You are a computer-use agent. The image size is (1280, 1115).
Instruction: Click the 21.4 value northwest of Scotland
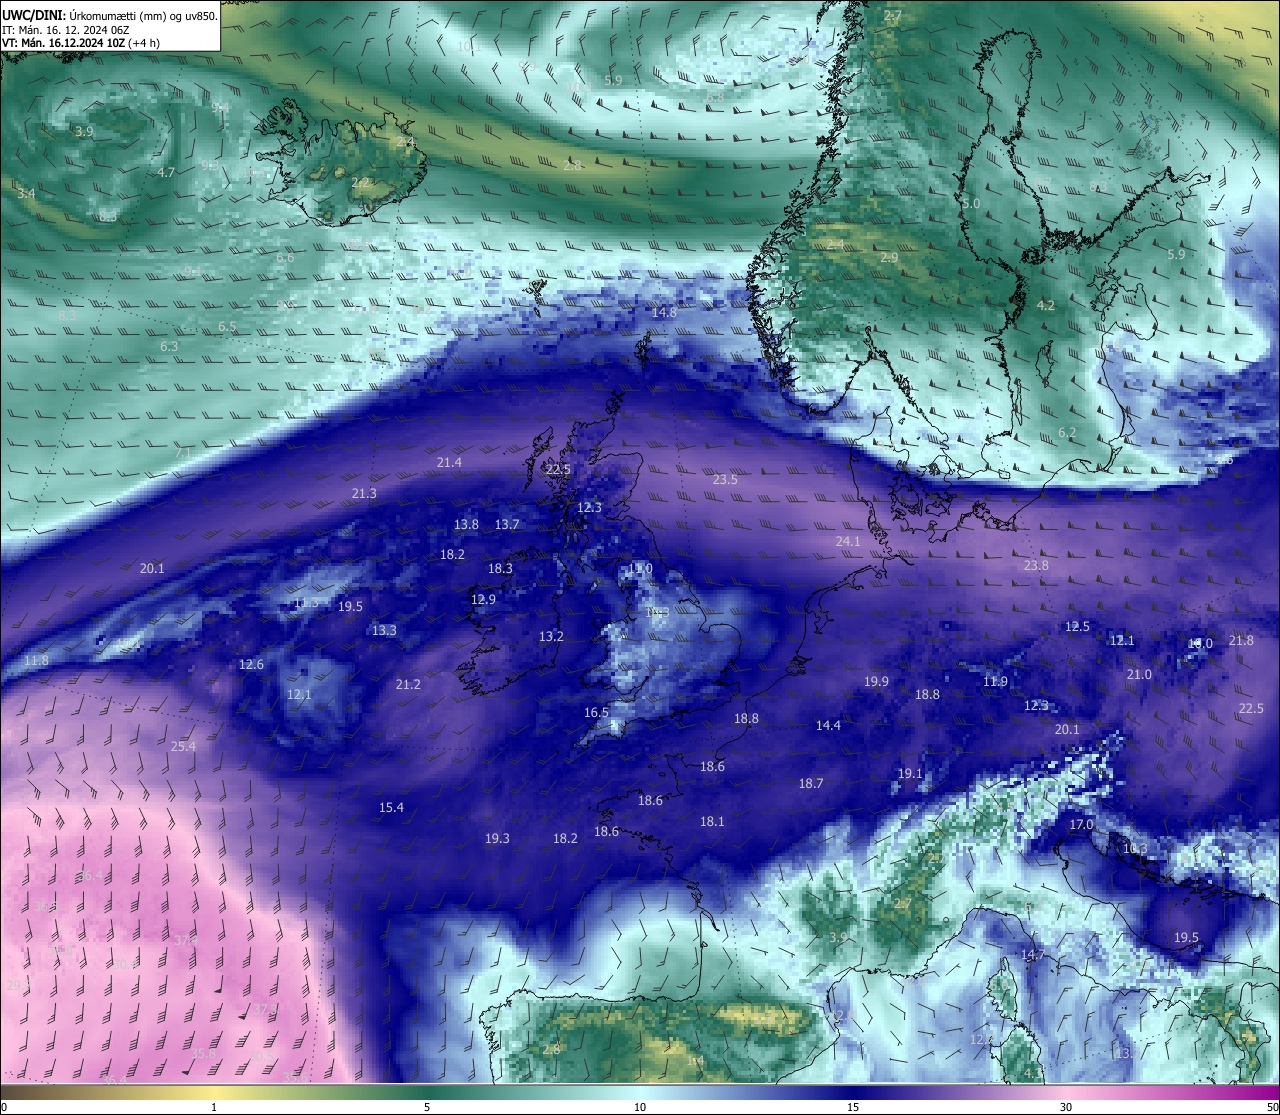pyautogui.click(x=449, y=462)
